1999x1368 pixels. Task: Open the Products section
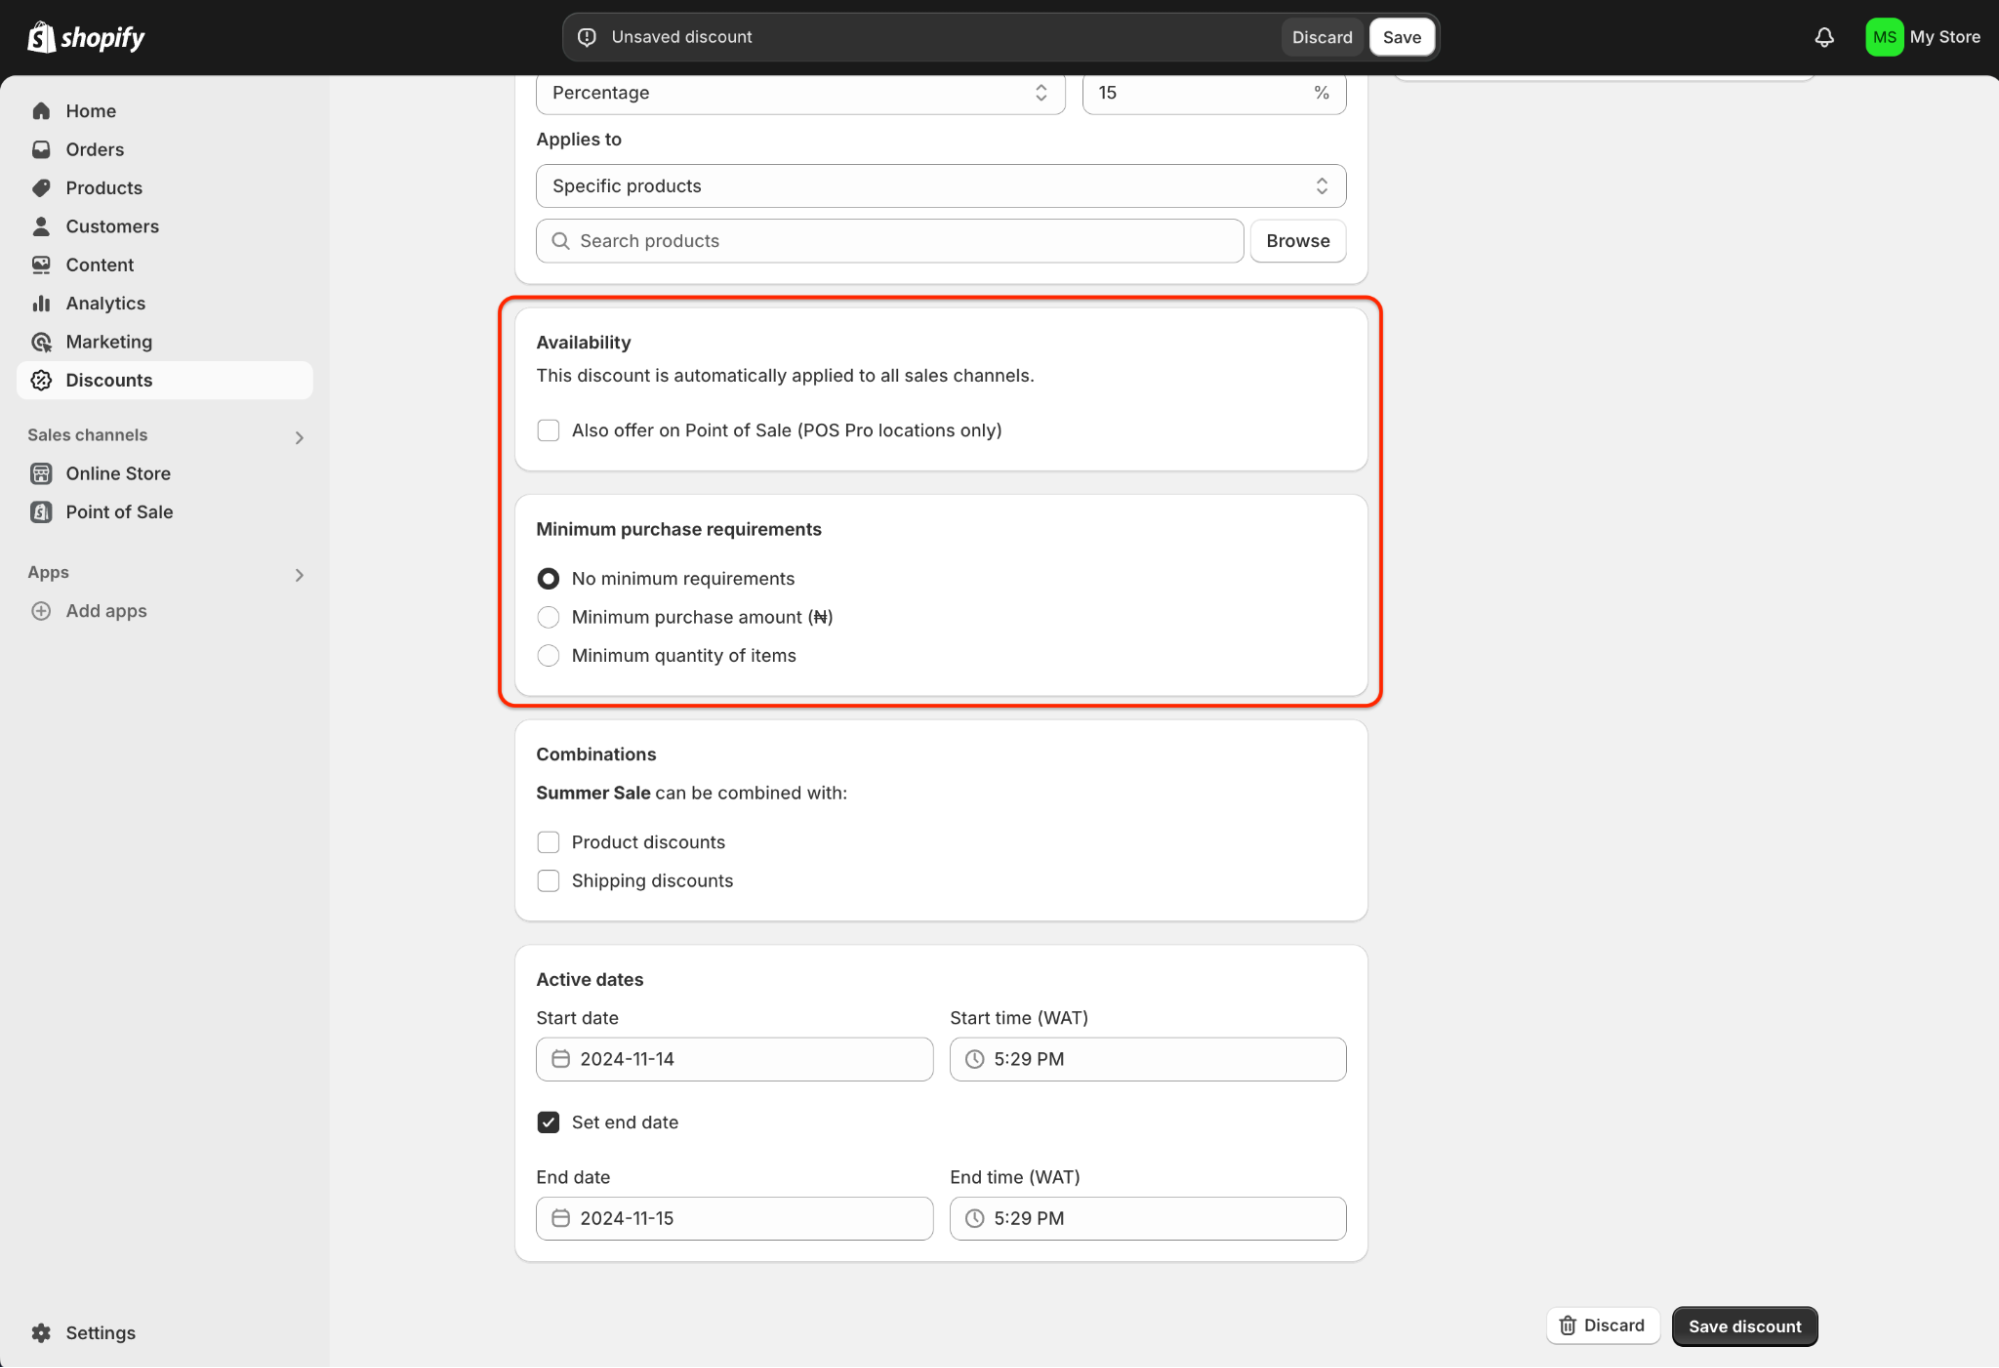103,187
